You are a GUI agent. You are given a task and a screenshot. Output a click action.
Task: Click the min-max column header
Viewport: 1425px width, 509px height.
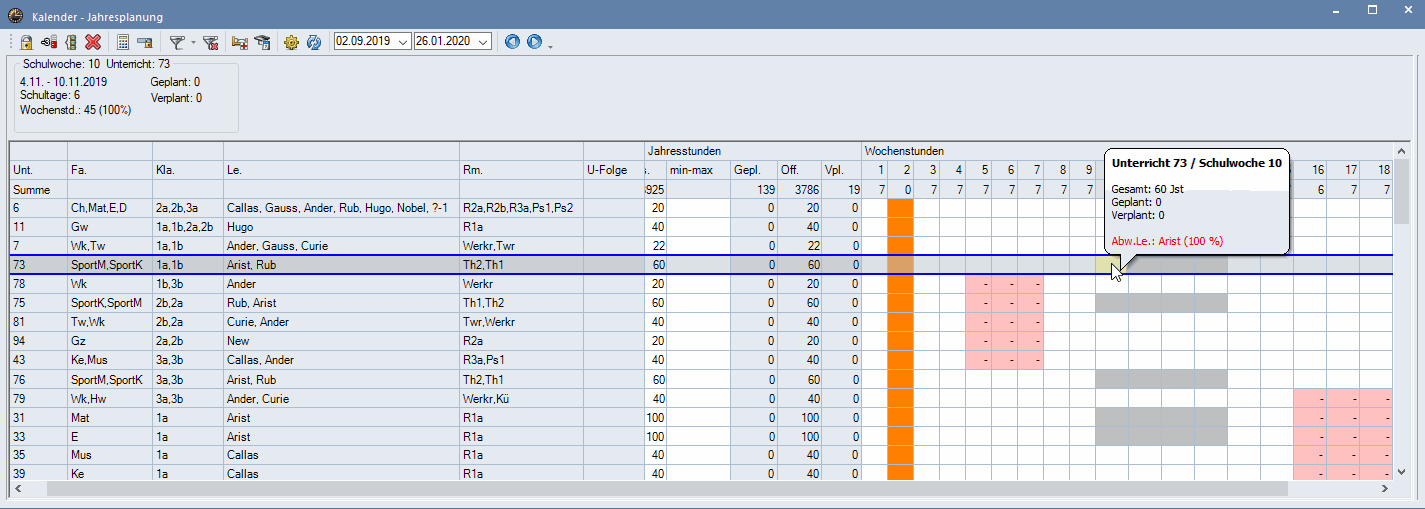pos(698,170)
